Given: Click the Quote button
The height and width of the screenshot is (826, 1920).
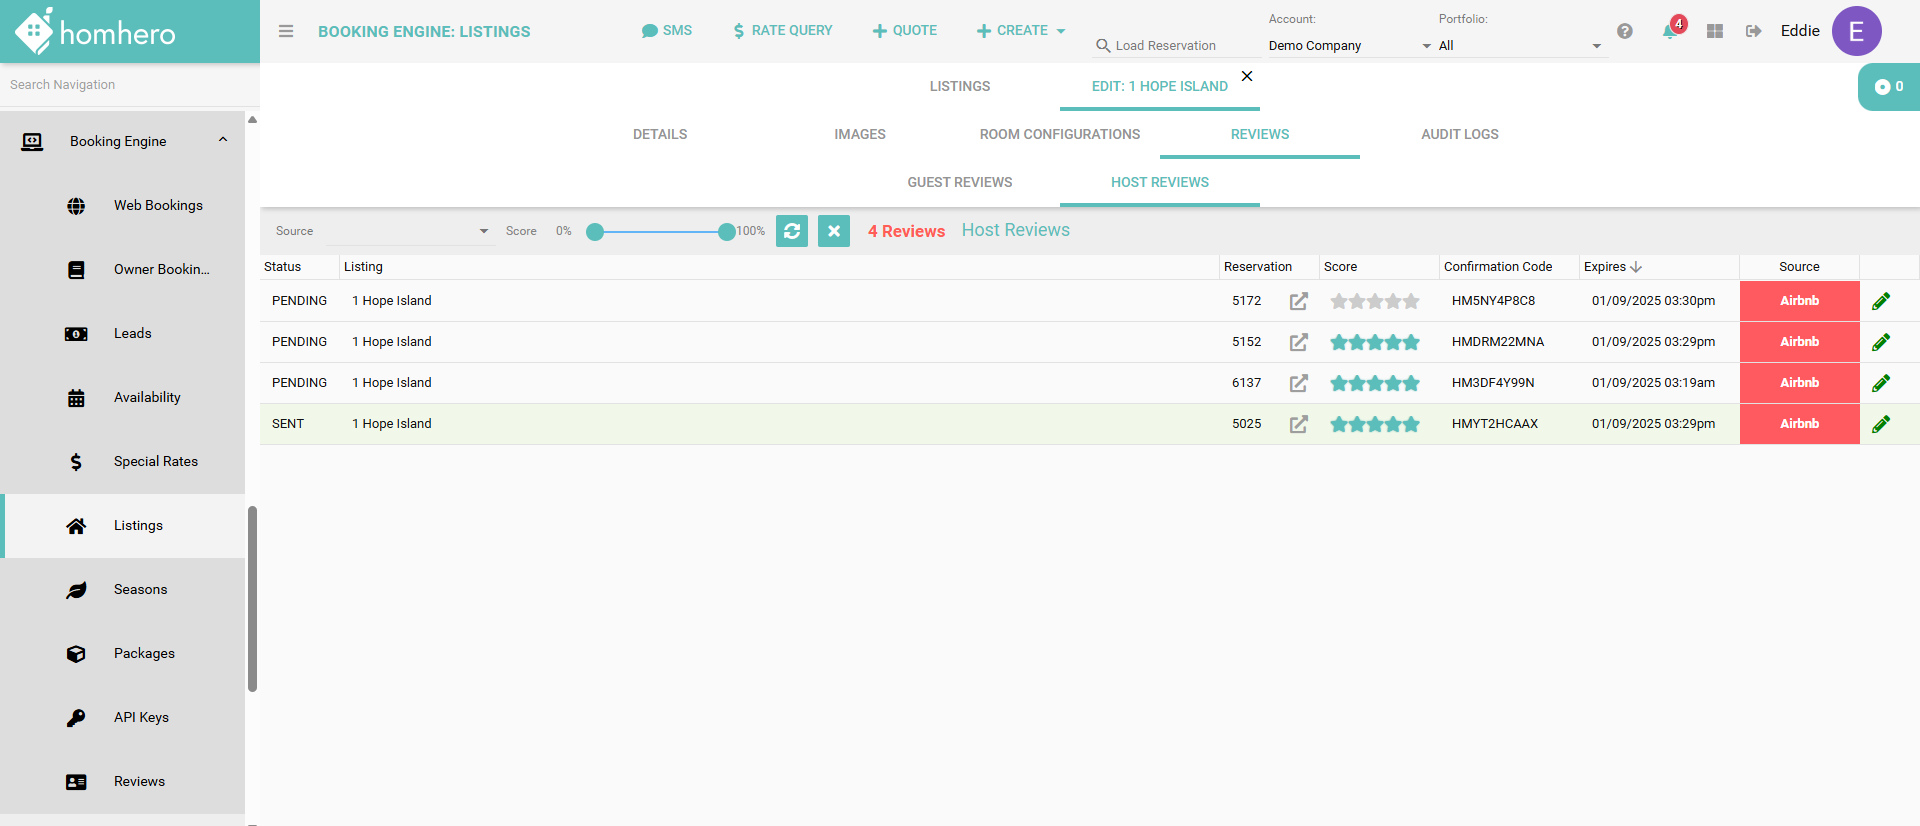Looking at the screenshot, I should tap(904, 31).
